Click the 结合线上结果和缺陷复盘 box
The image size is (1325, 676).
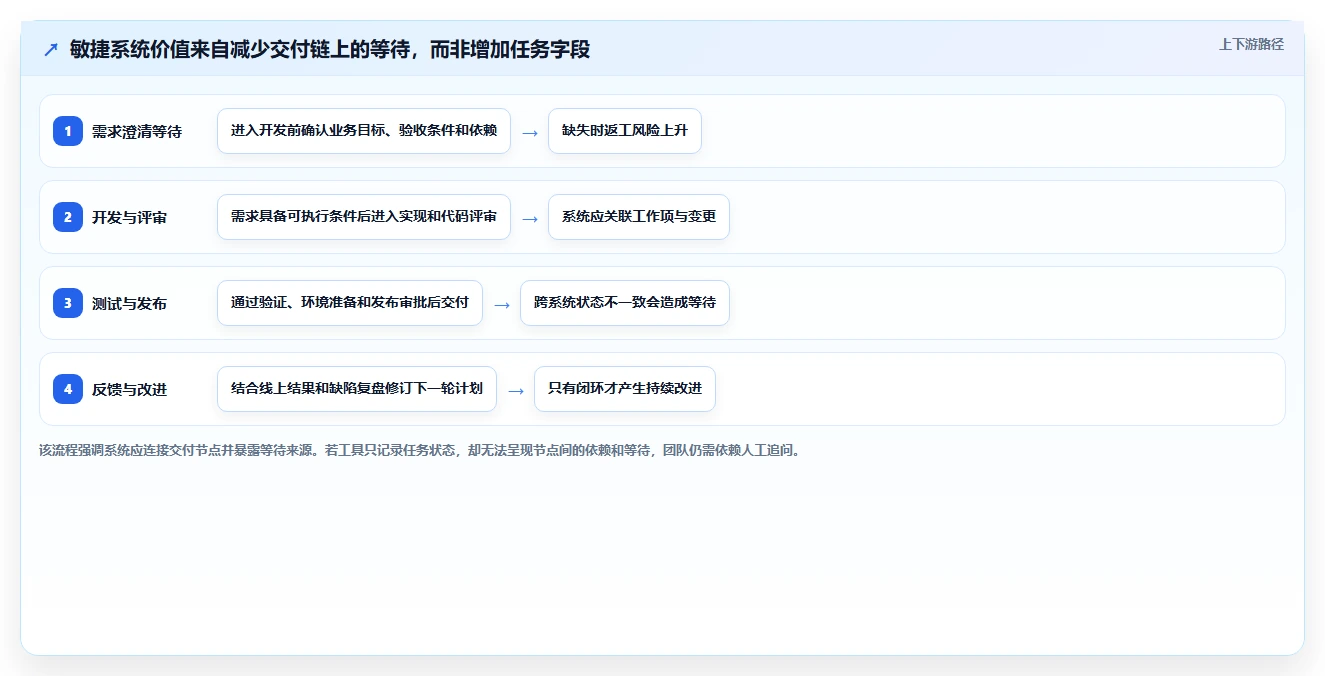(357, 389)
